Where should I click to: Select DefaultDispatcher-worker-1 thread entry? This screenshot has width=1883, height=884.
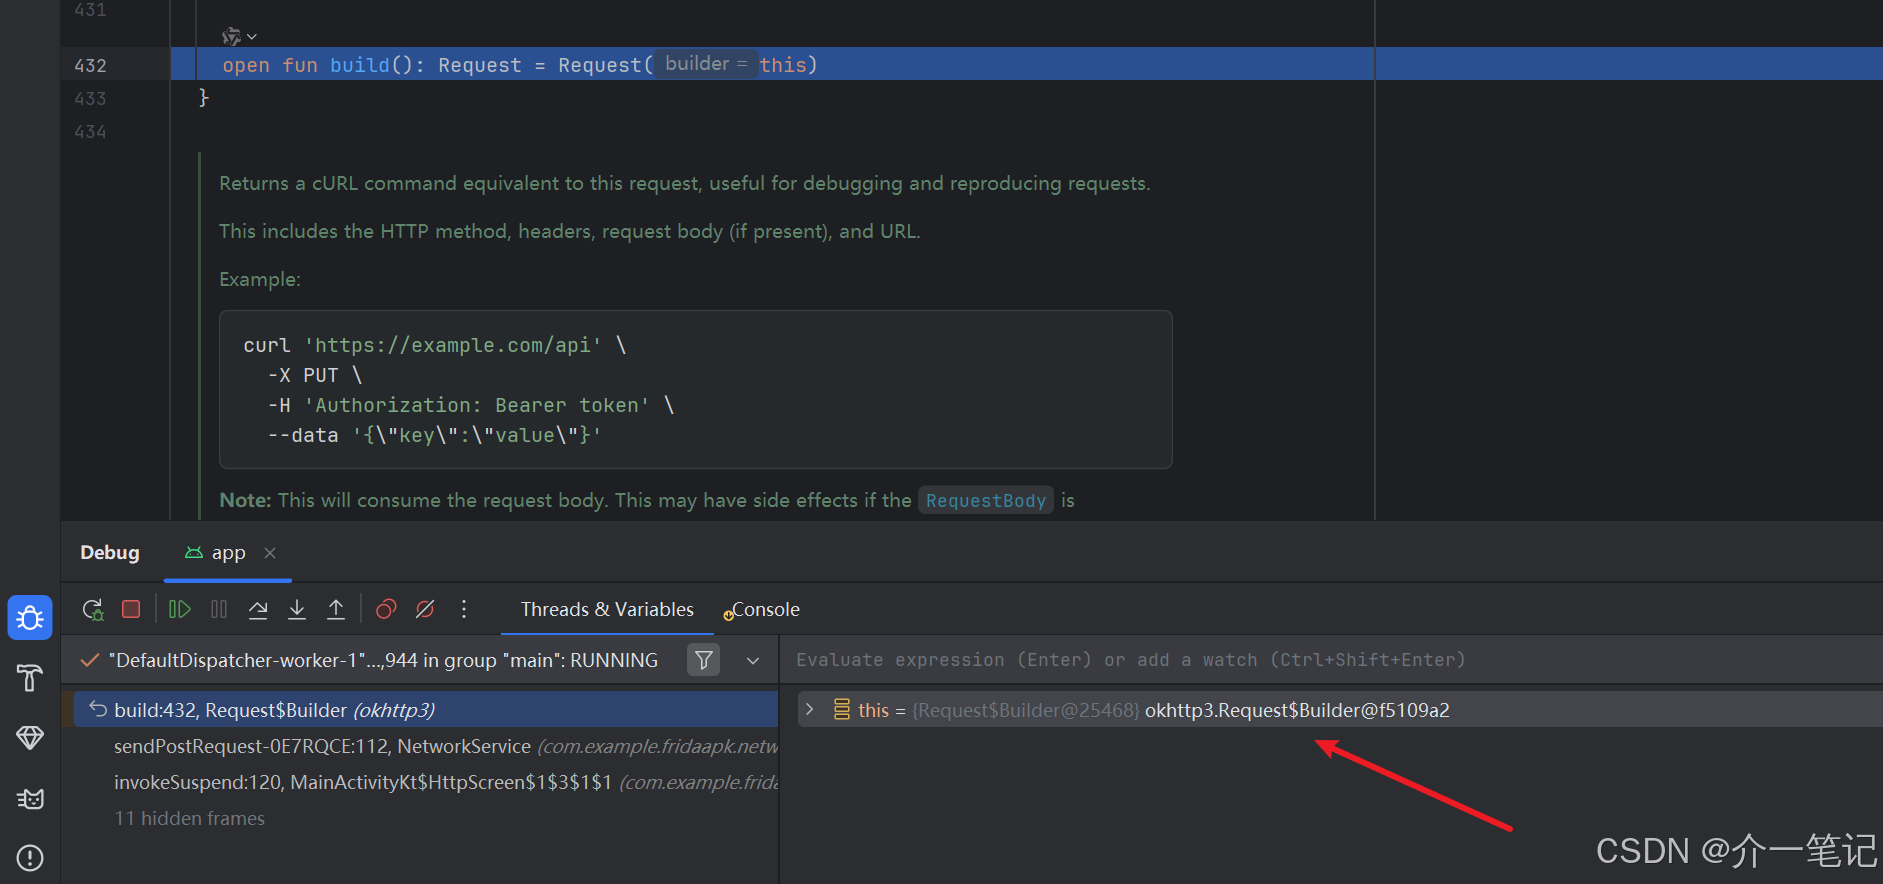[369, 660]
